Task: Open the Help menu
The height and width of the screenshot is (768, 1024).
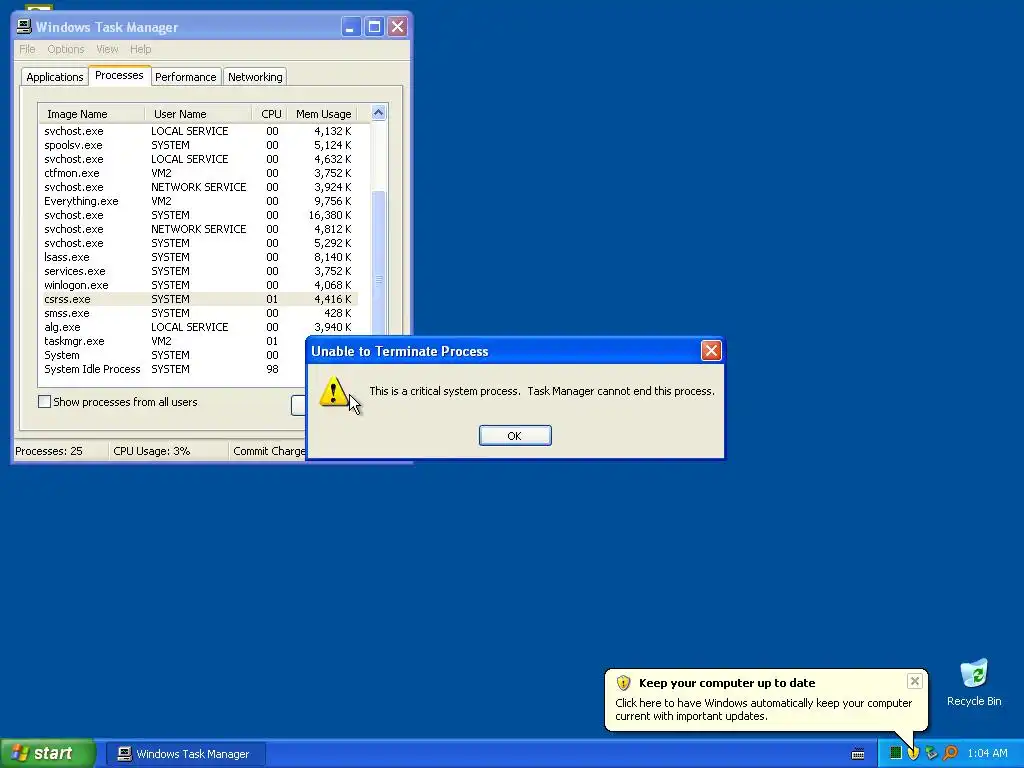Action: (x=140, y=49)
